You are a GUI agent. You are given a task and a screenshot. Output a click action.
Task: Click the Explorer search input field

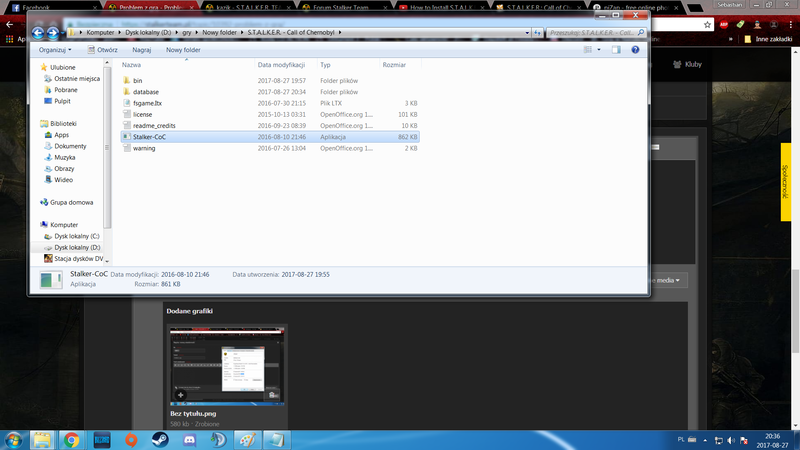pyautogui.click(x=593, y=32)
